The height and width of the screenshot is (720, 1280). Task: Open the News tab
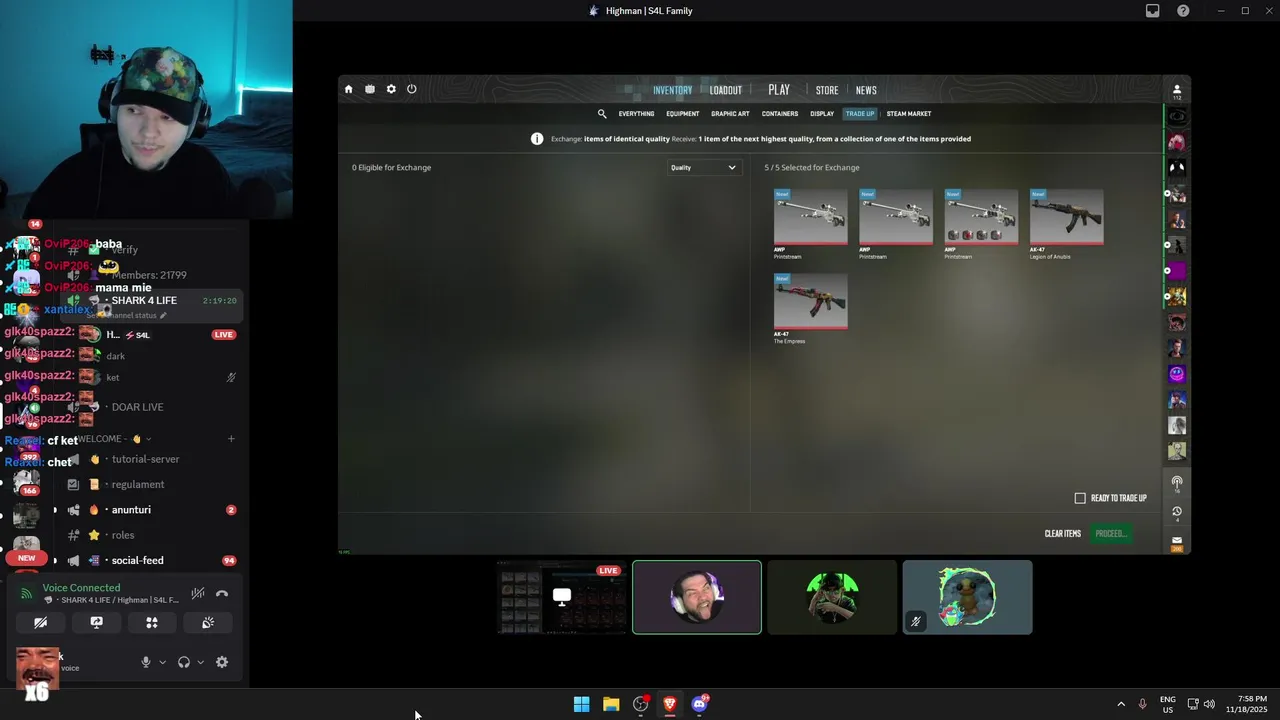[866, 90]
